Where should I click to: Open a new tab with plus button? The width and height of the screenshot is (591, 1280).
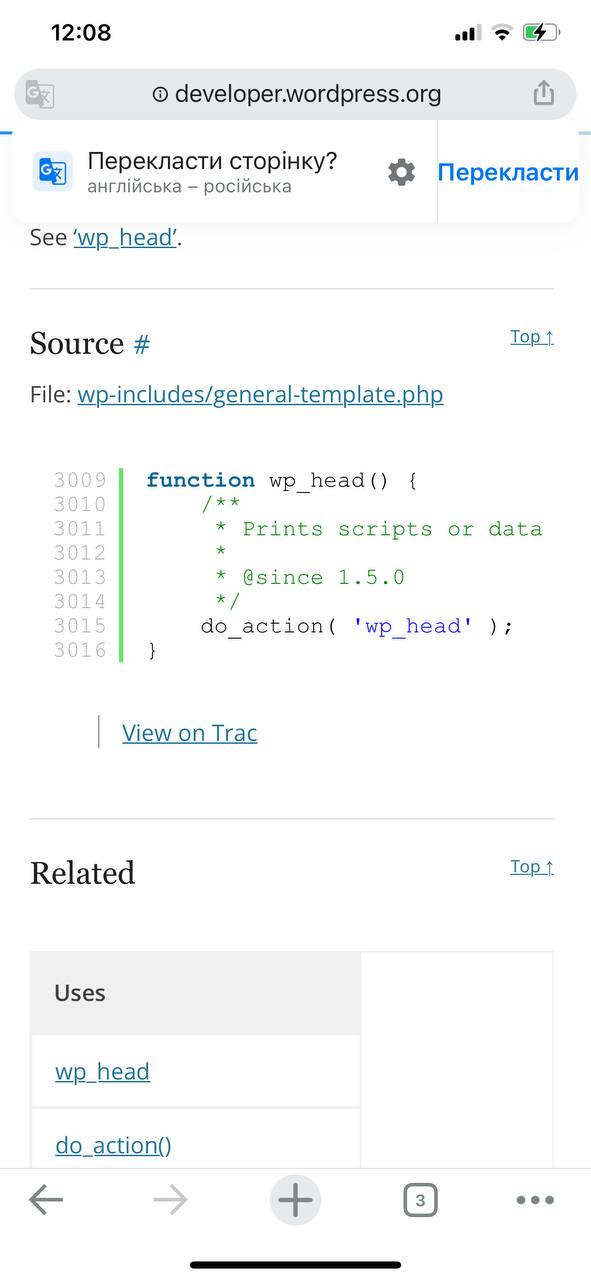click(295, 1200)
